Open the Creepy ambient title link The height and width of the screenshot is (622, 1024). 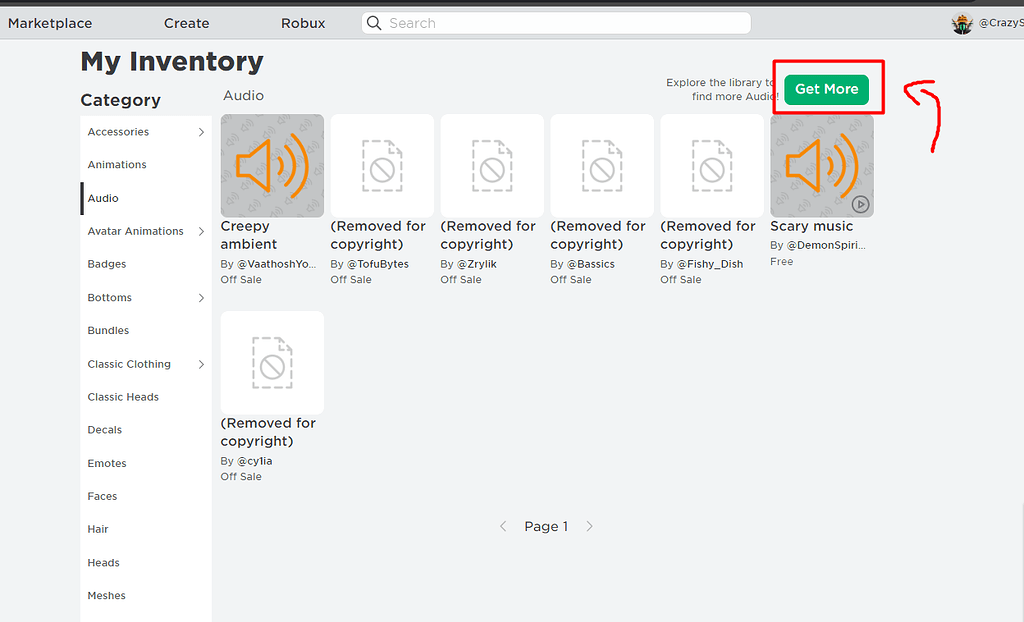tap(249, 235)
